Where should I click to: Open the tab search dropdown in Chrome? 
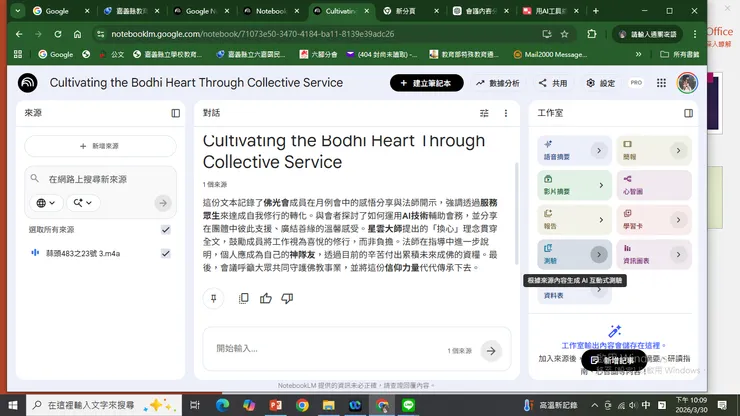[x=17, y=11]
